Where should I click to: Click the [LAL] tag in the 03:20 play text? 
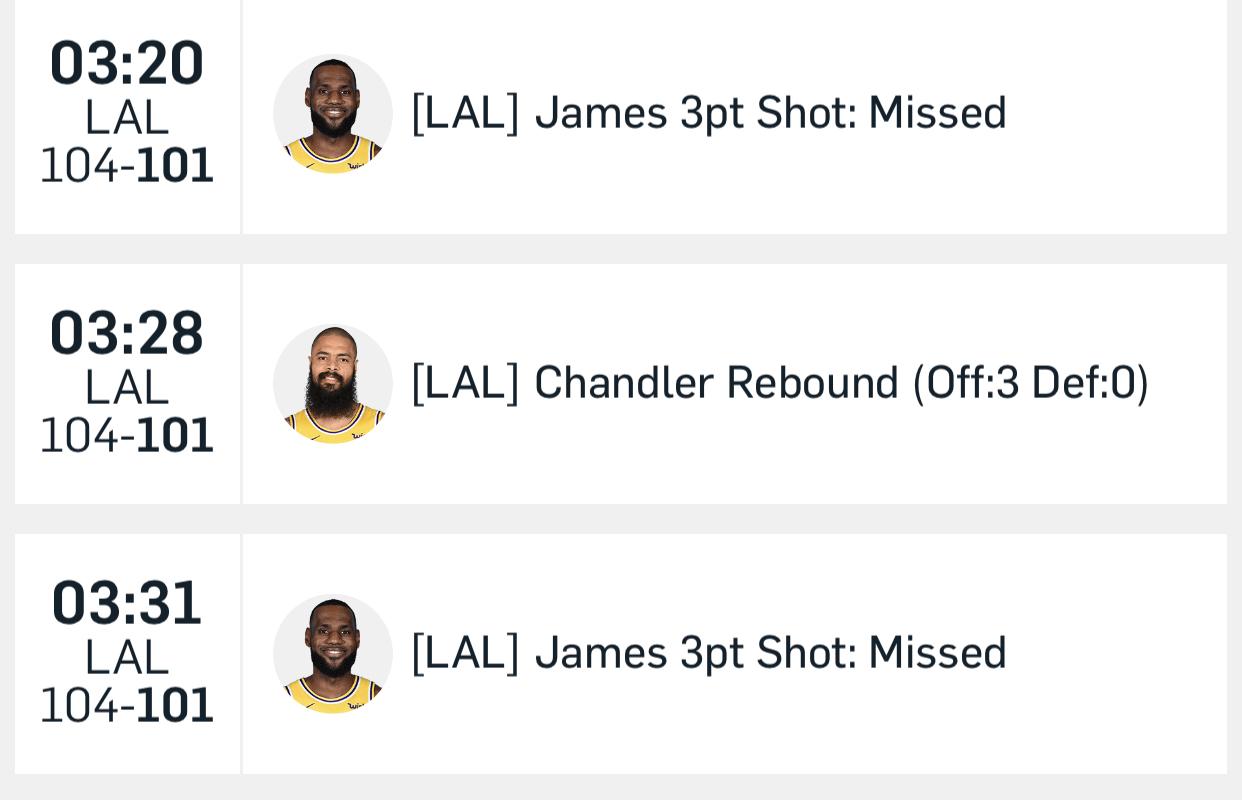coord(466,113)
